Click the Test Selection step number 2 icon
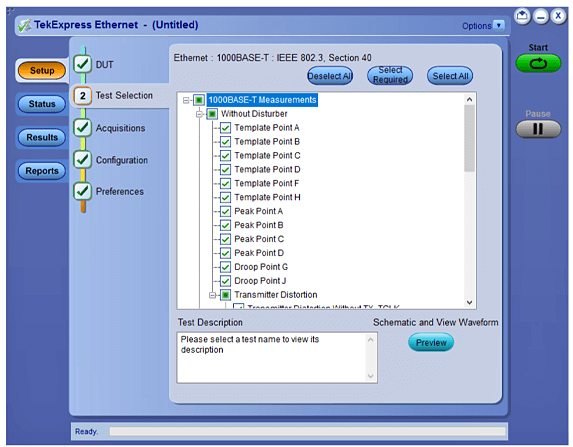 [x=83, y=96]
